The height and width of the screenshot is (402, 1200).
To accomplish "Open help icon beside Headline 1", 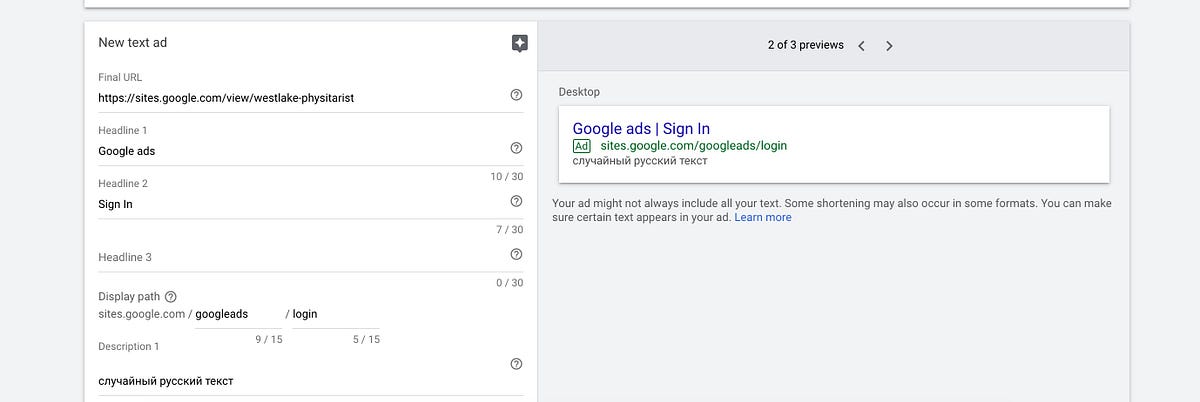I will 516,148.
